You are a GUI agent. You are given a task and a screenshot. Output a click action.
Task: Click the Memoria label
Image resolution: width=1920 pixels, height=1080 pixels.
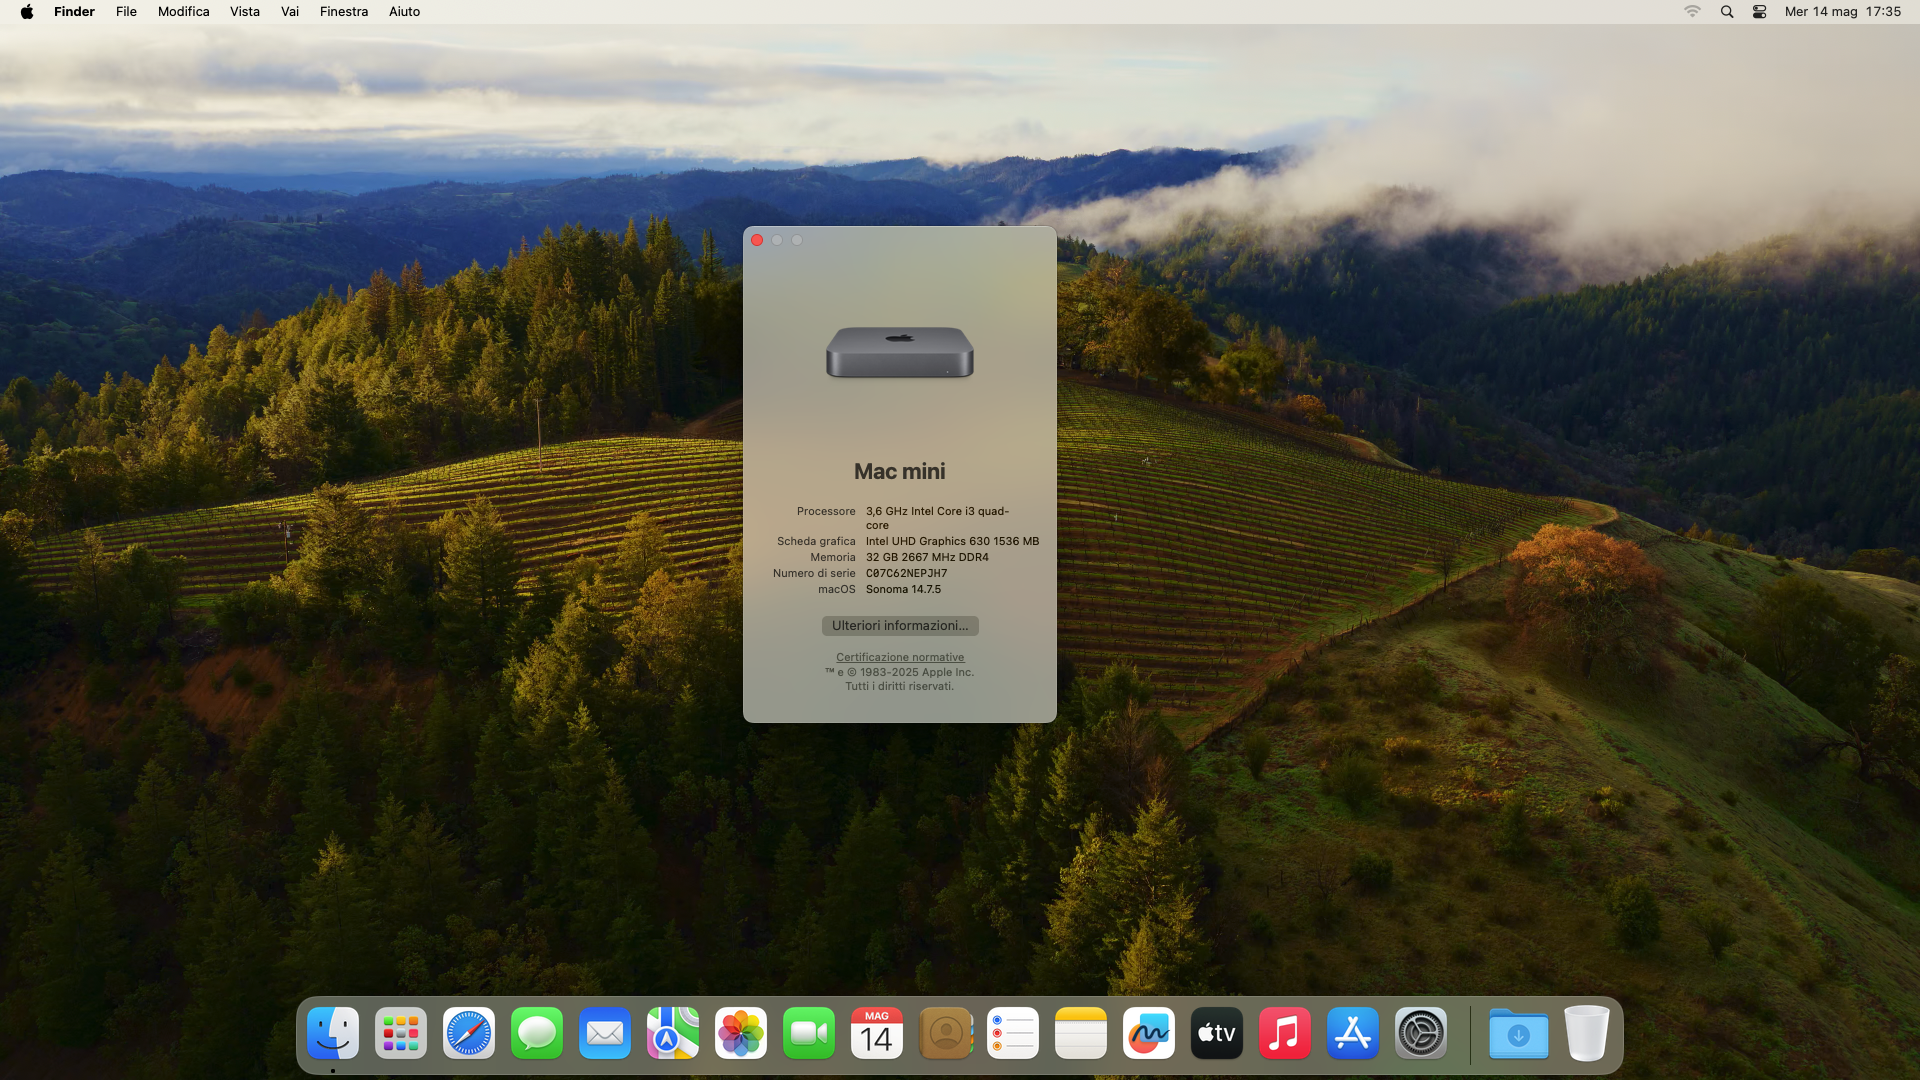pyautogui.click(x=833, y=558)
